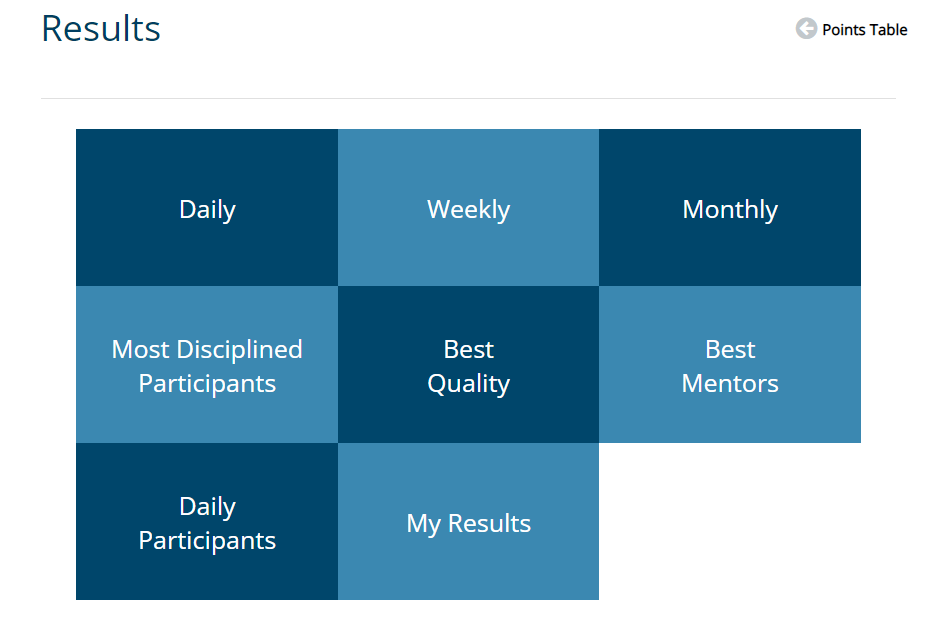Open the Daily Participants tile

(207, 521)
